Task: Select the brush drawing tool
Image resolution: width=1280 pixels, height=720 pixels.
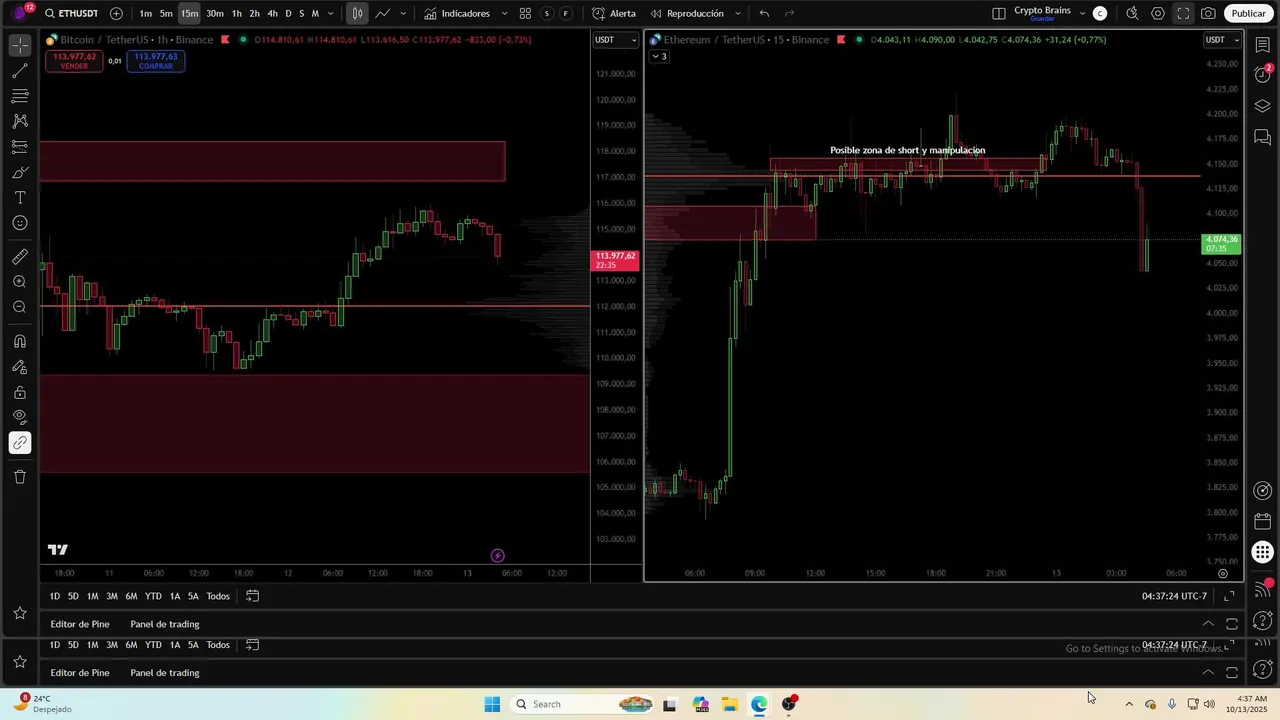Action: 20,172
